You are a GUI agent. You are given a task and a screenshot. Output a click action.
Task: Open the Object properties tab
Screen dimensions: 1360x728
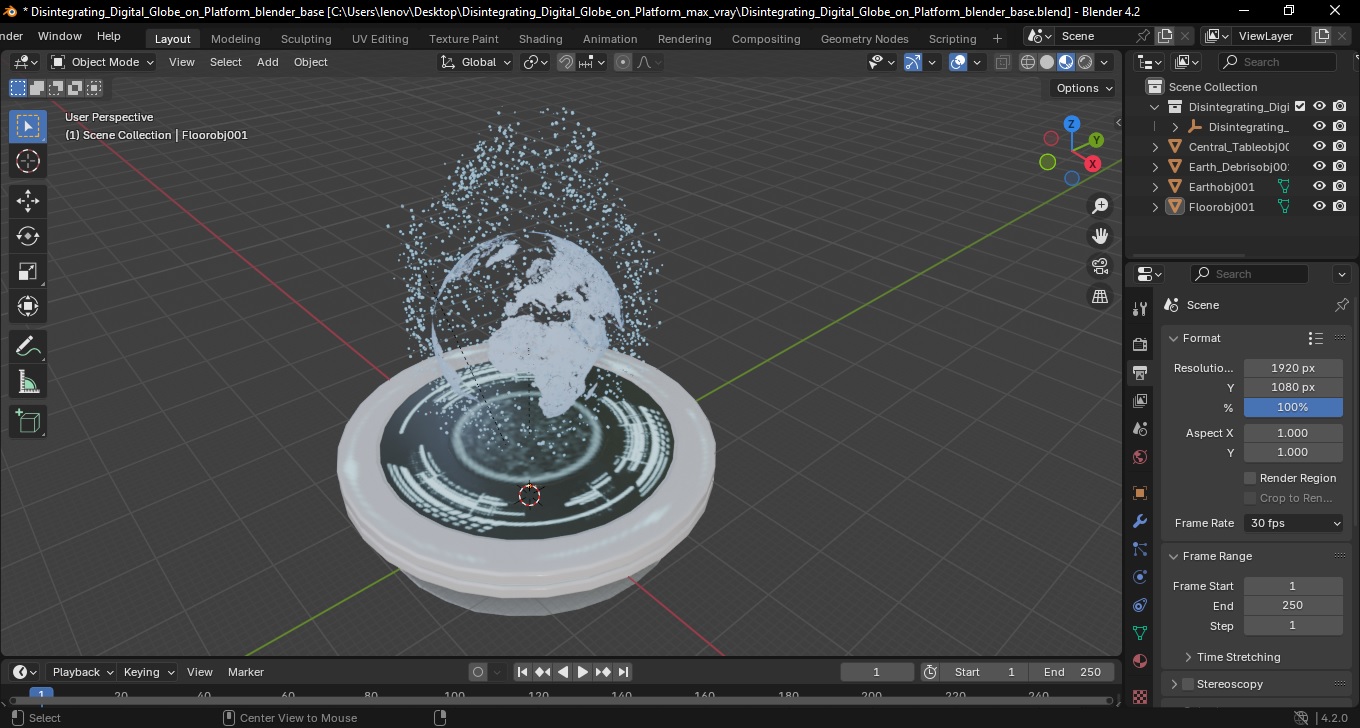tap(1139, 493)
